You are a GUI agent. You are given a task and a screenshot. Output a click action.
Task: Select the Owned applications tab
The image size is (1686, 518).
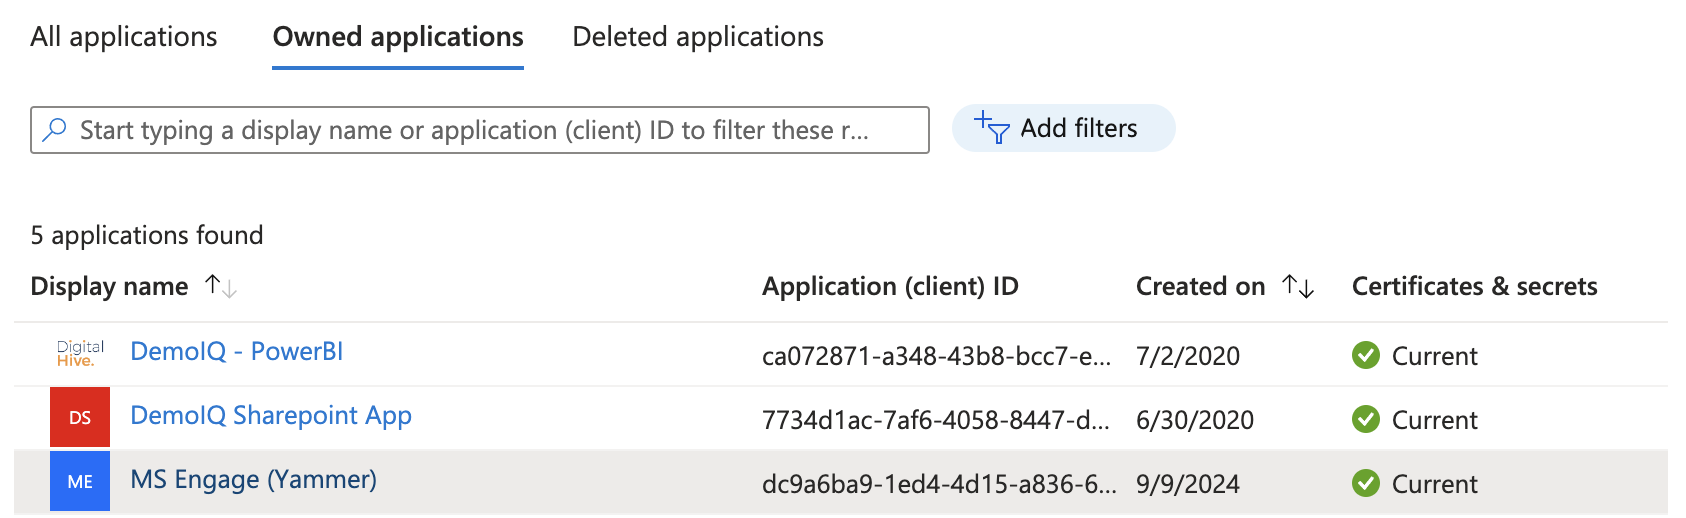click(398, 37)
